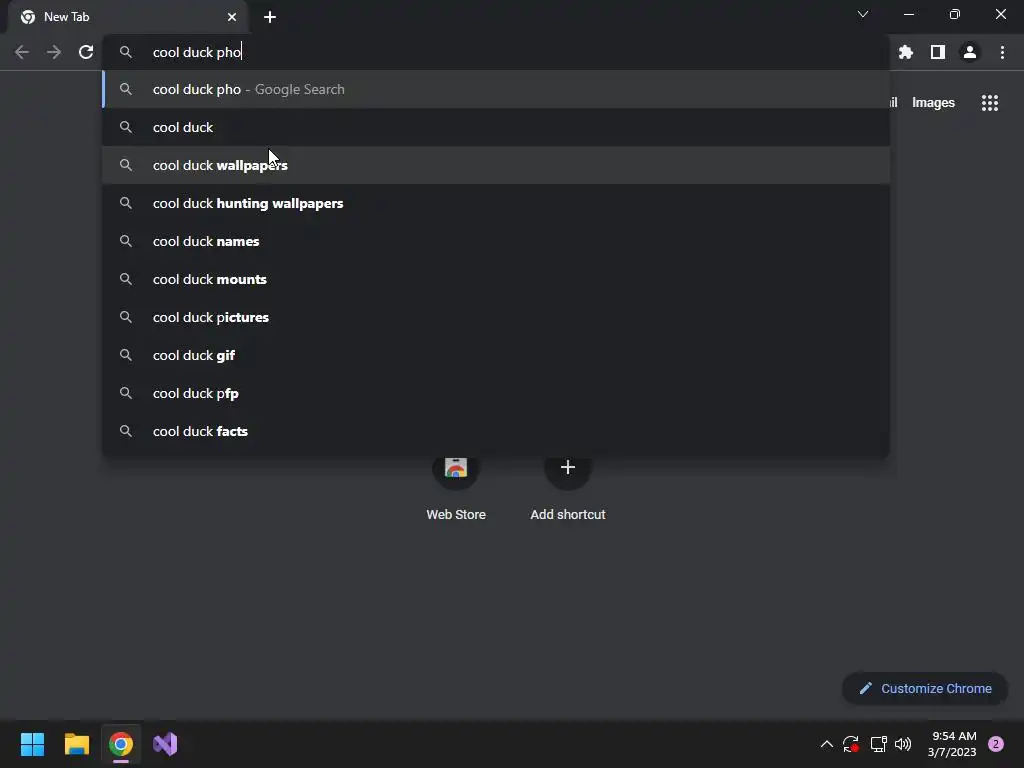1024x768 pixels.
Task: Reload the page with the refresh icon
Action: (86, 52)
